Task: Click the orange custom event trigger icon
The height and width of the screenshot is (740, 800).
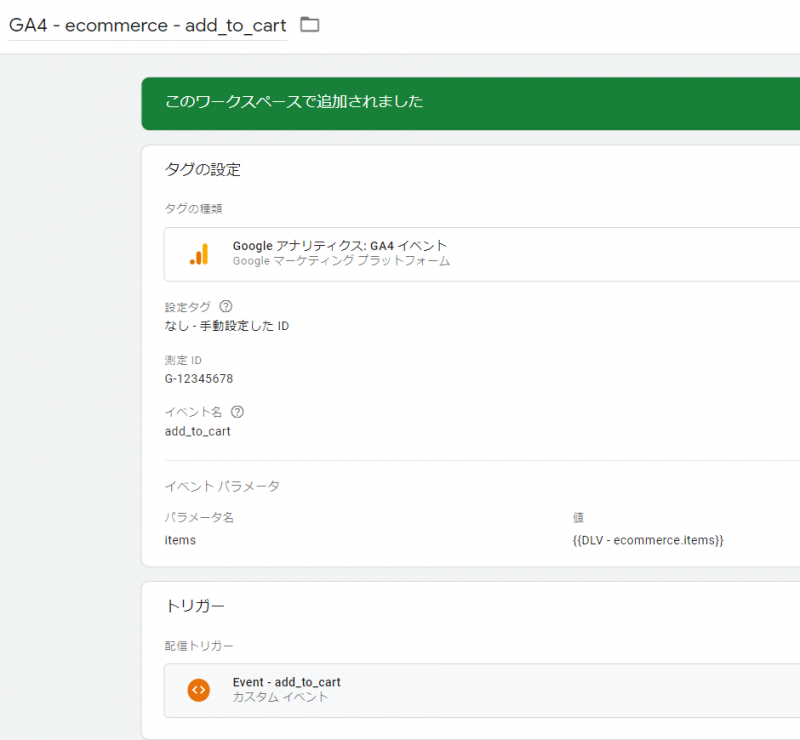Action: 198,690
